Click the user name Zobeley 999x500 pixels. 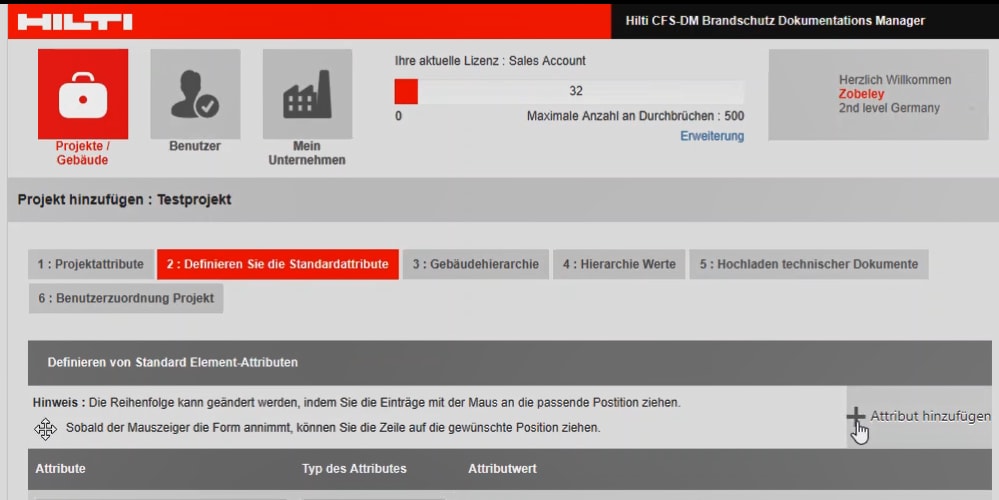(x=861, y=94)
